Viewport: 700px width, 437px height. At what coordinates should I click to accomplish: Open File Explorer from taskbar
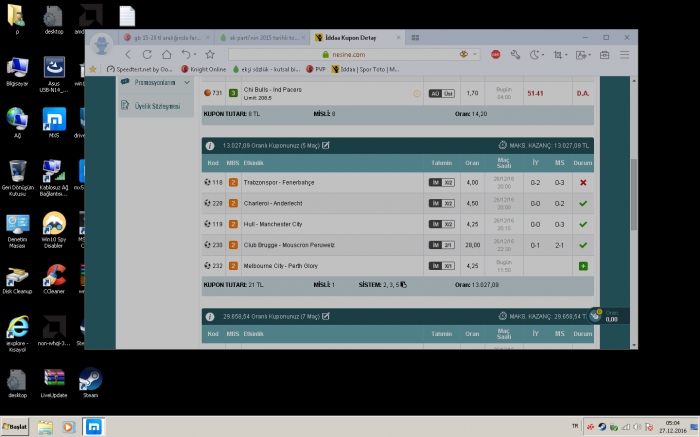[45, 427]
